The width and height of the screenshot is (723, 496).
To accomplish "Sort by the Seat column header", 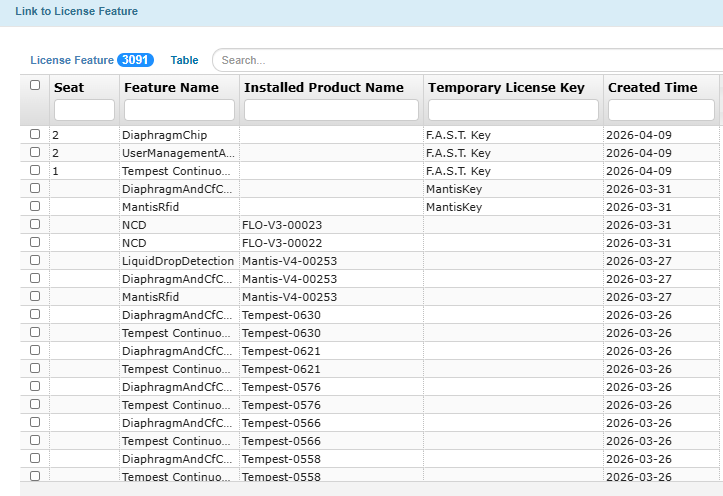I will pyautogui.click(x=69, y=87).
